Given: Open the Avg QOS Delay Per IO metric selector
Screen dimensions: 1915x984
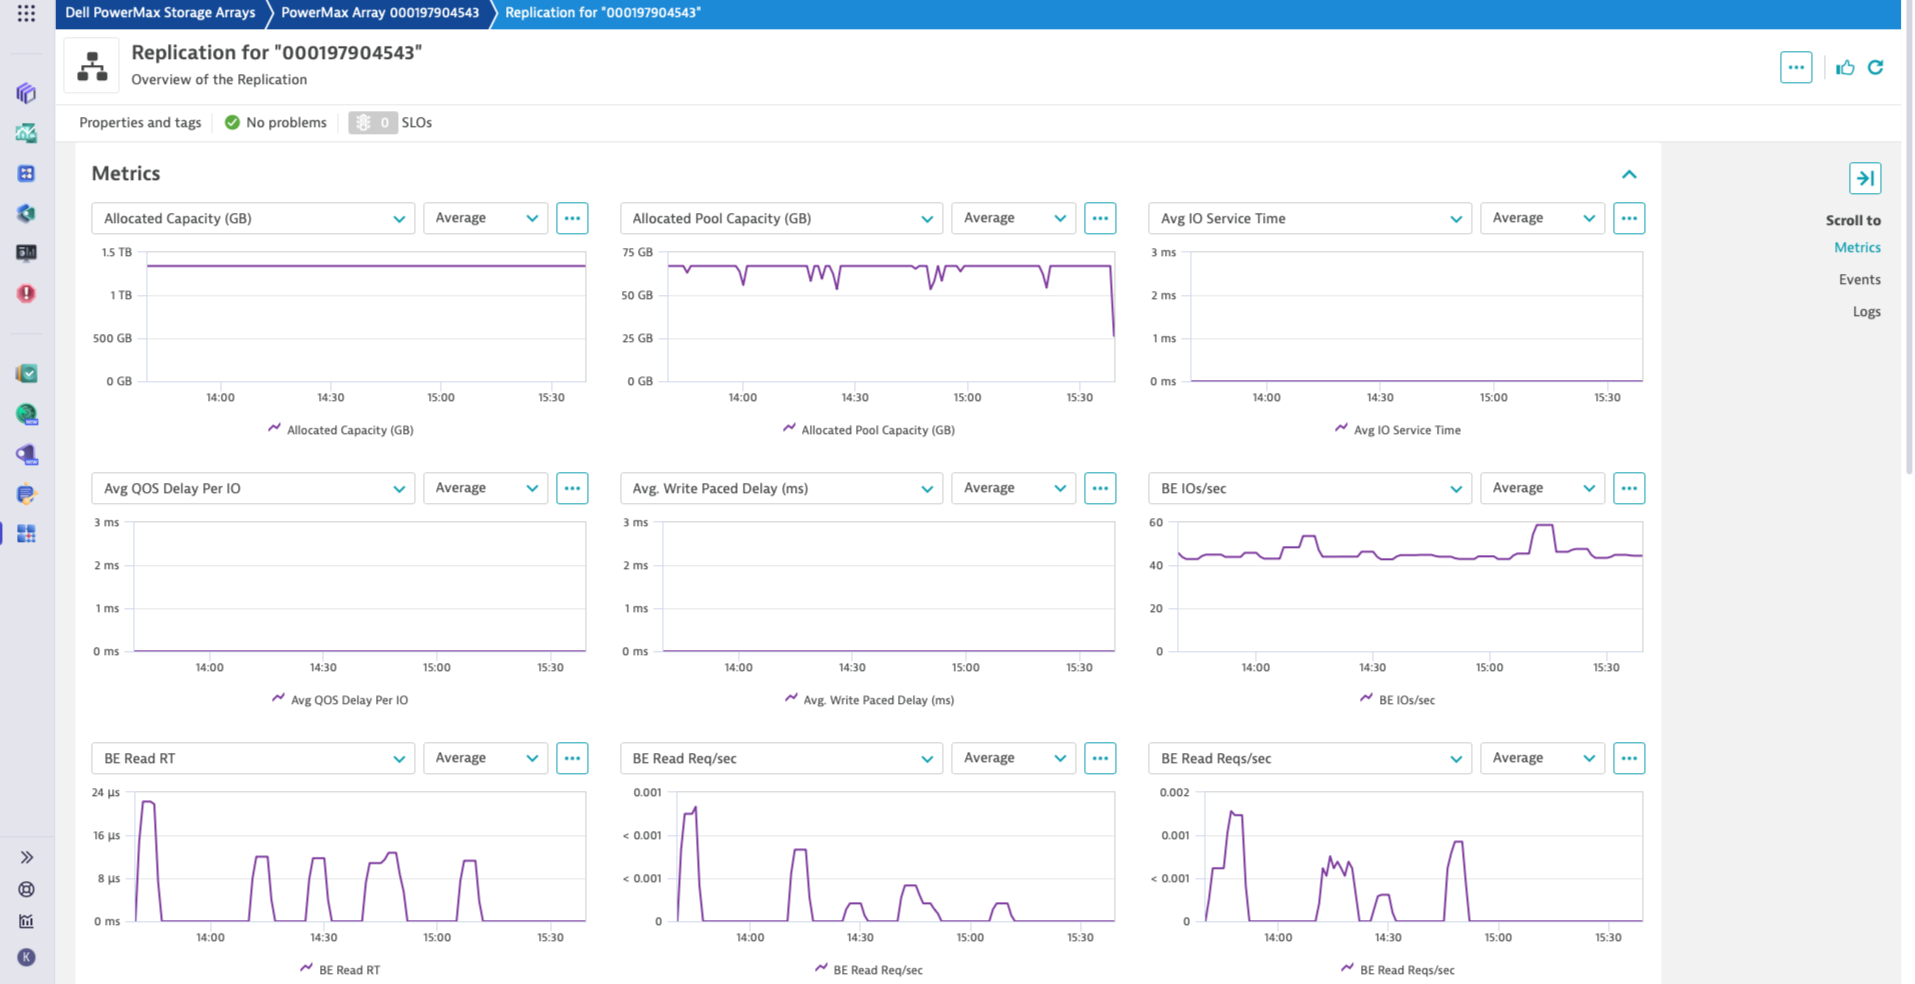Looking at the screenshot, I should [252, 488].
